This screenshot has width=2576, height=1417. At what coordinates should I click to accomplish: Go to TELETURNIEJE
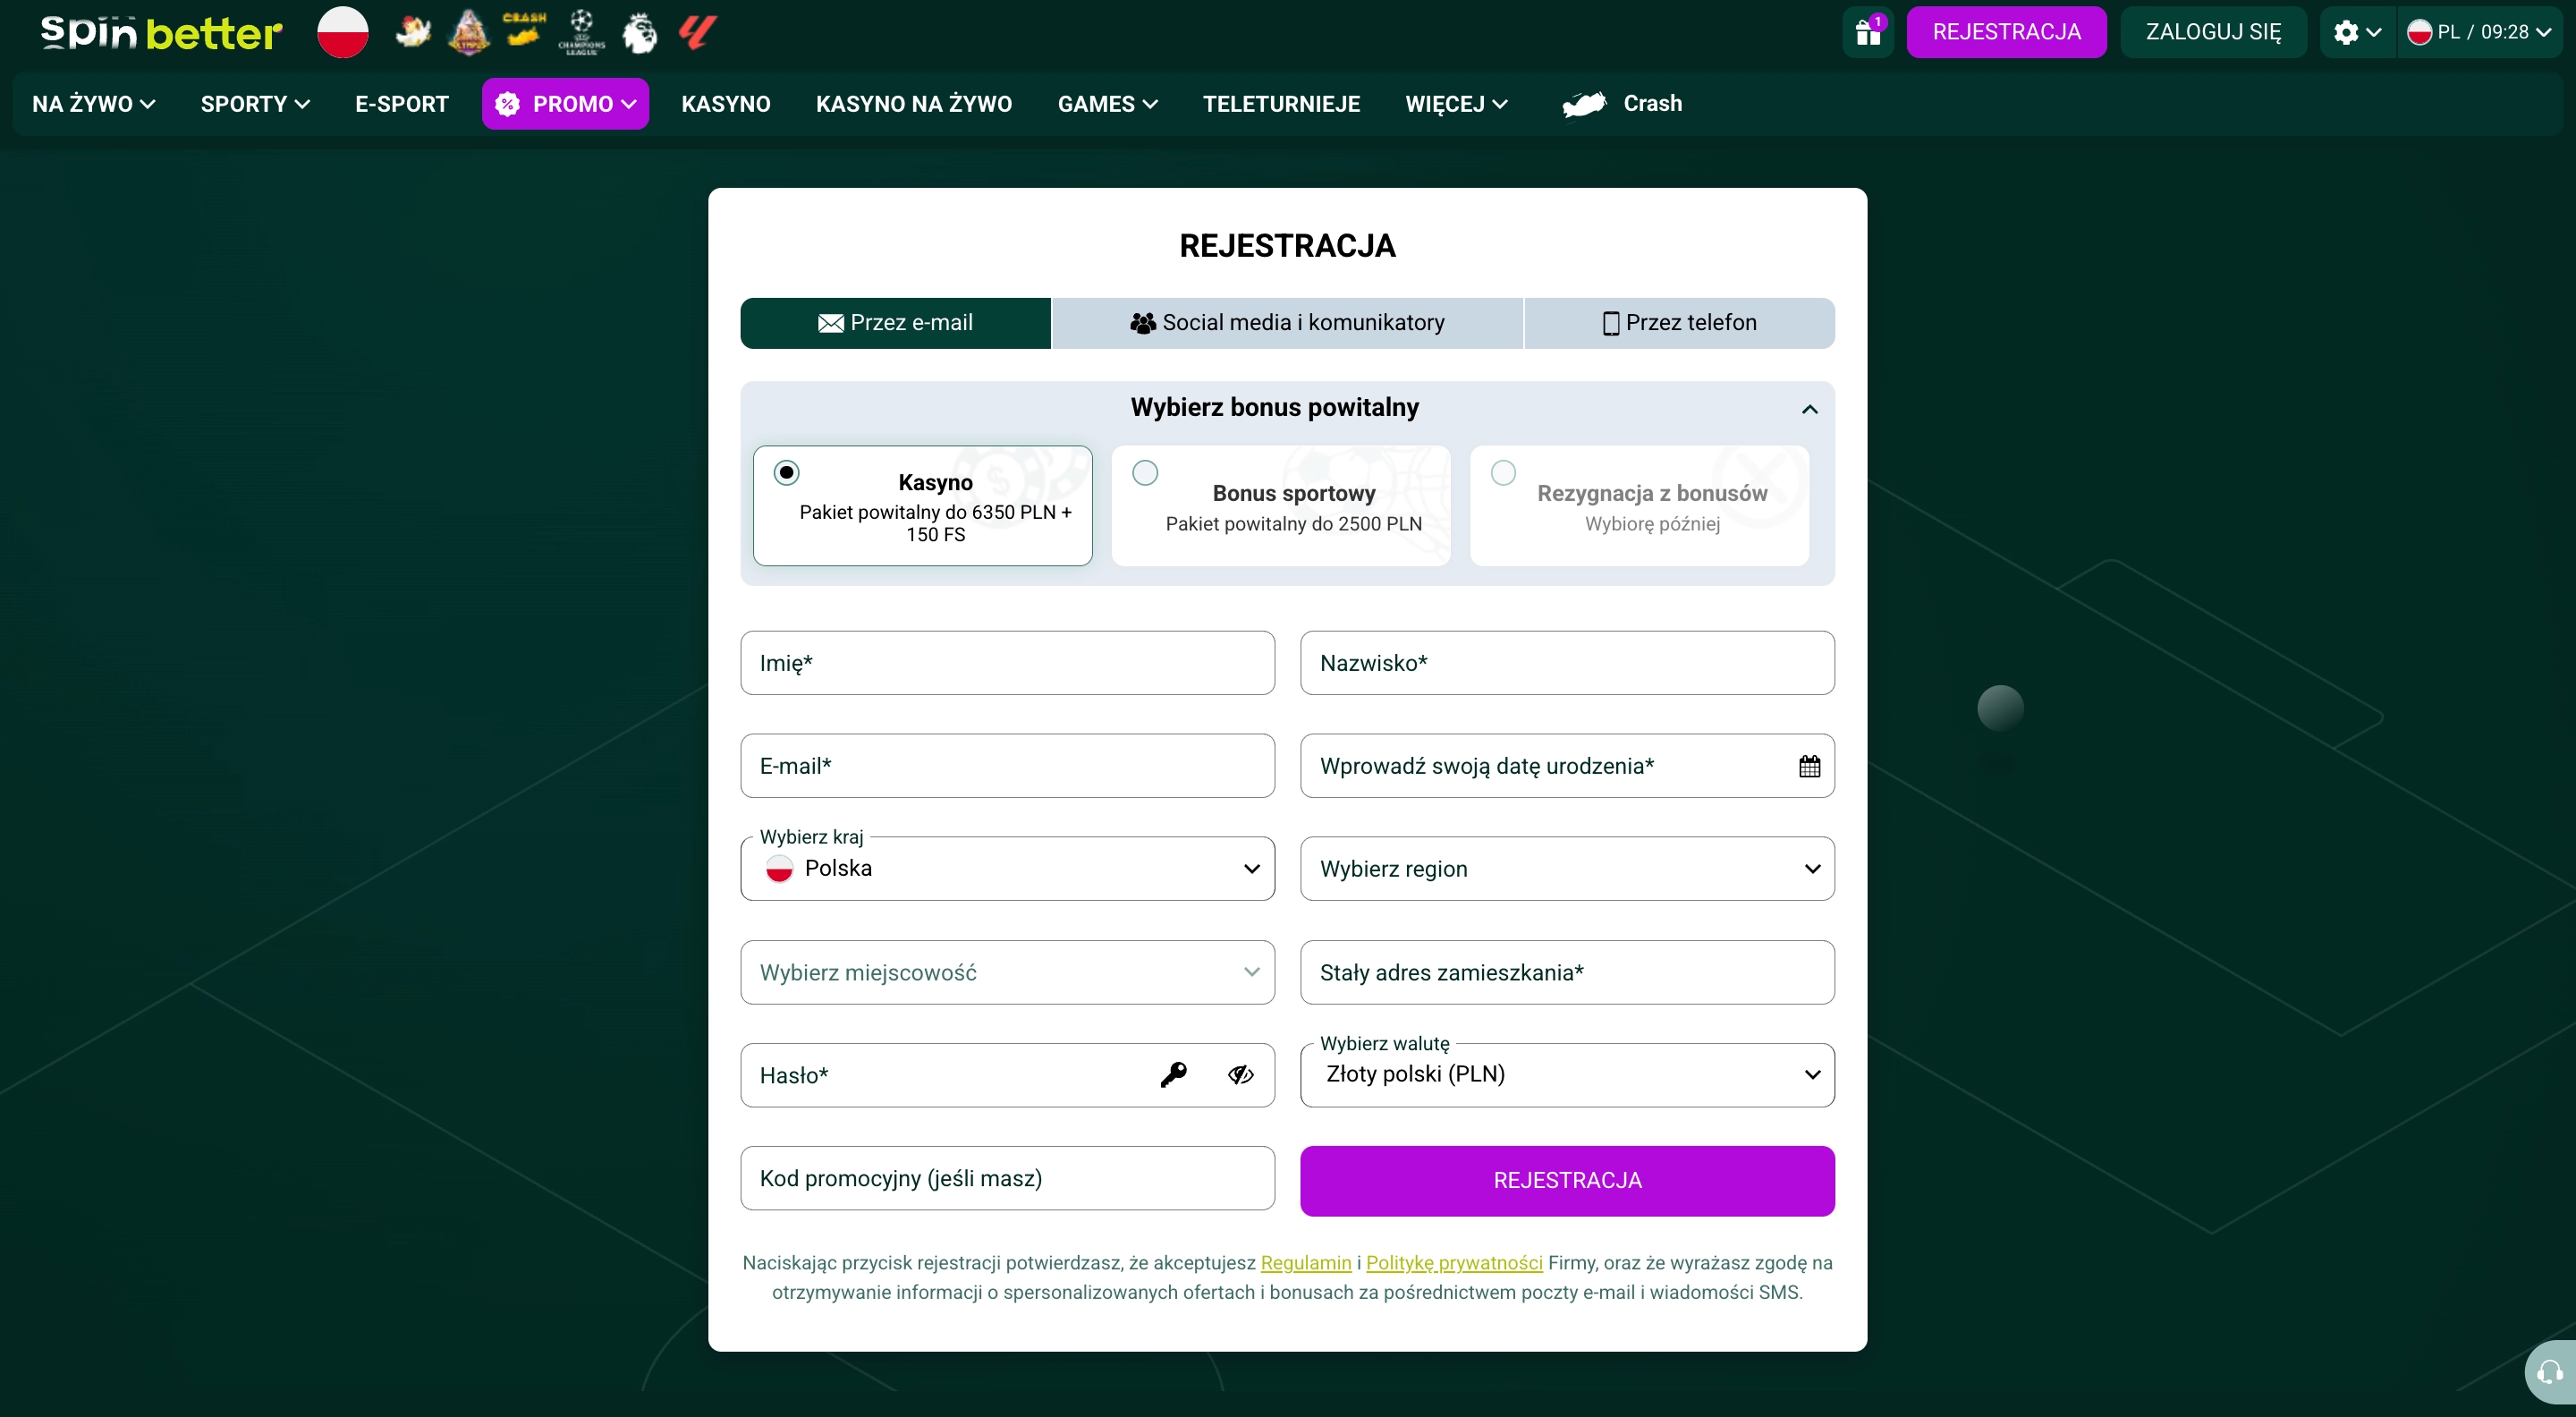pyautogui.click(x=1281, y=104)
